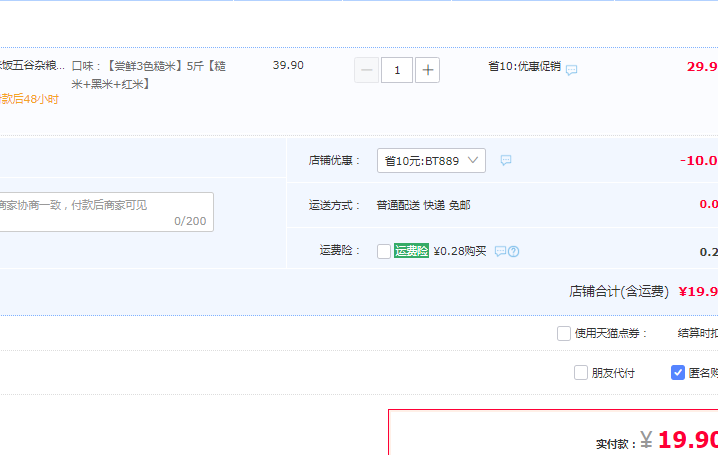The width and height of the screenshot is (718, 455).
Task: Click chat bubble icon beside 店铺优惠 dropdown
Action: 506,160
